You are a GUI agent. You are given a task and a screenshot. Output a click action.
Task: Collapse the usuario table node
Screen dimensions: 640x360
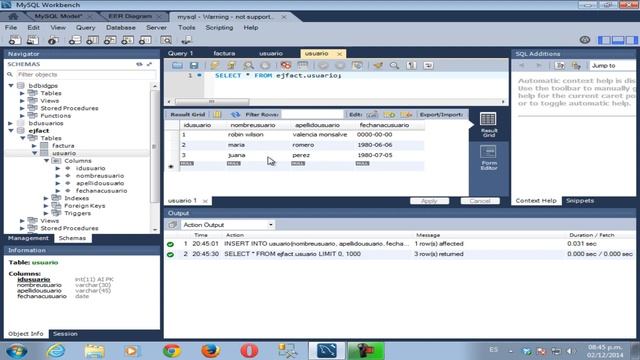click(x=34, y=153)
